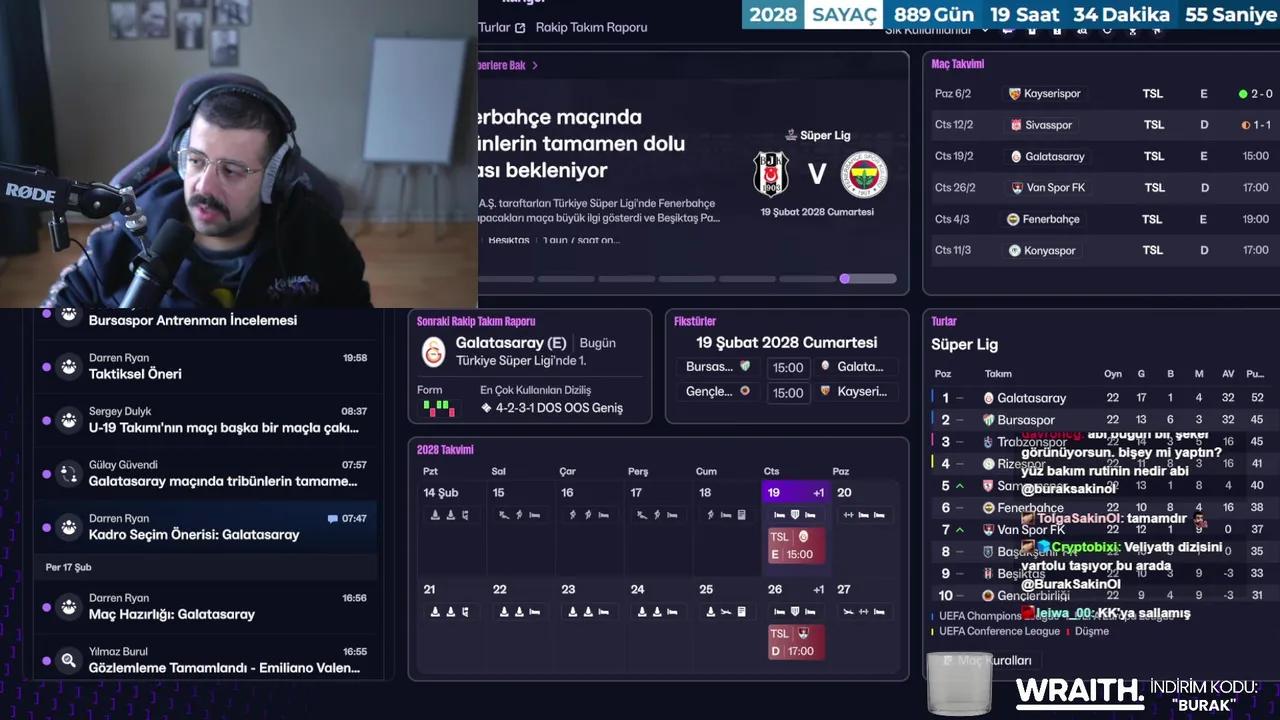
Task: Click the Maç Hazırlığı: Galatasaray staff icon
Action: [x=68, y=606]
